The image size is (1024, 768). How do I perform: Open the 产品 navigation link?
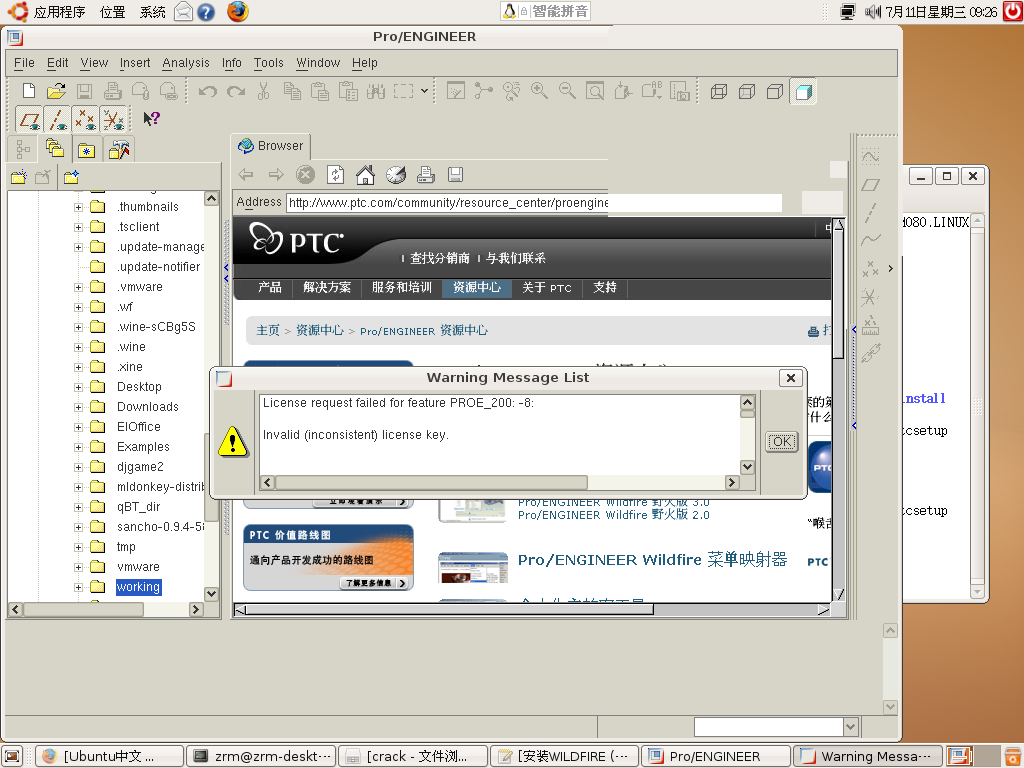(x=269, y=288)
